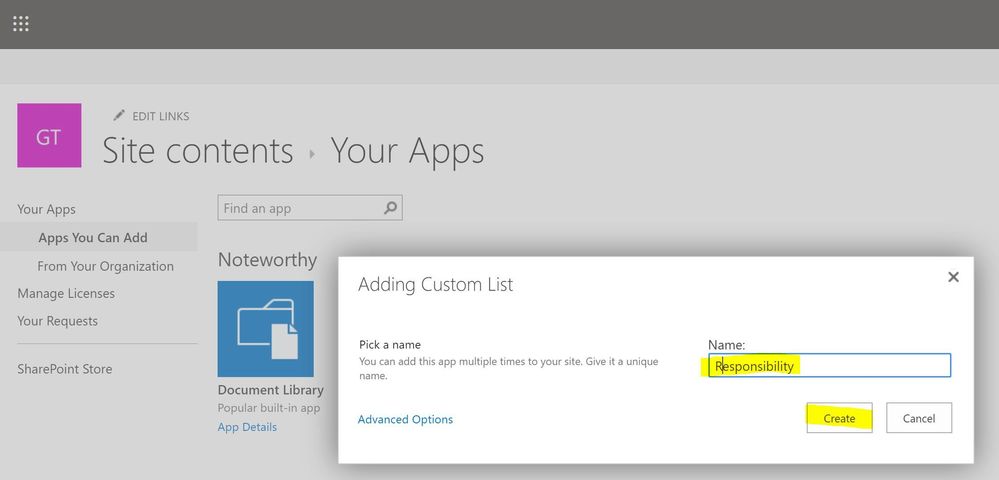Click Site contents breadcrumb title

tap(198, 151)
